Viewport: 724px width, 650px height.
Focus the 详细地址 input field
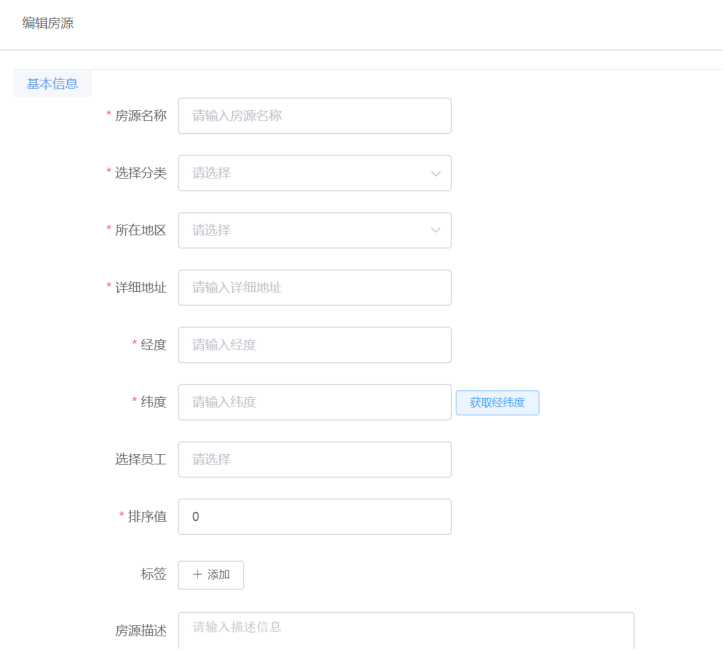coord(314,288)
